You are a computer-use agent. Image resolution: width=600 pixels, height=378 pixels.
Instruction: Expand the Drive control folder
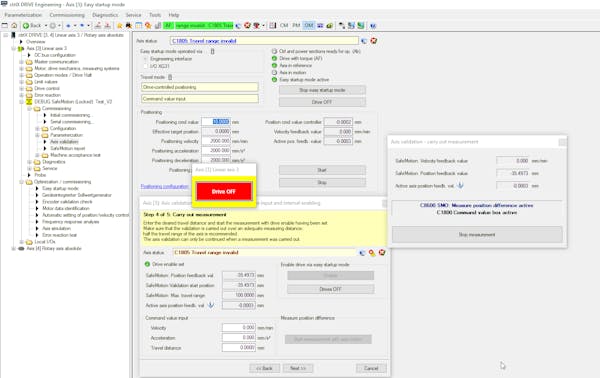(21, 88)
